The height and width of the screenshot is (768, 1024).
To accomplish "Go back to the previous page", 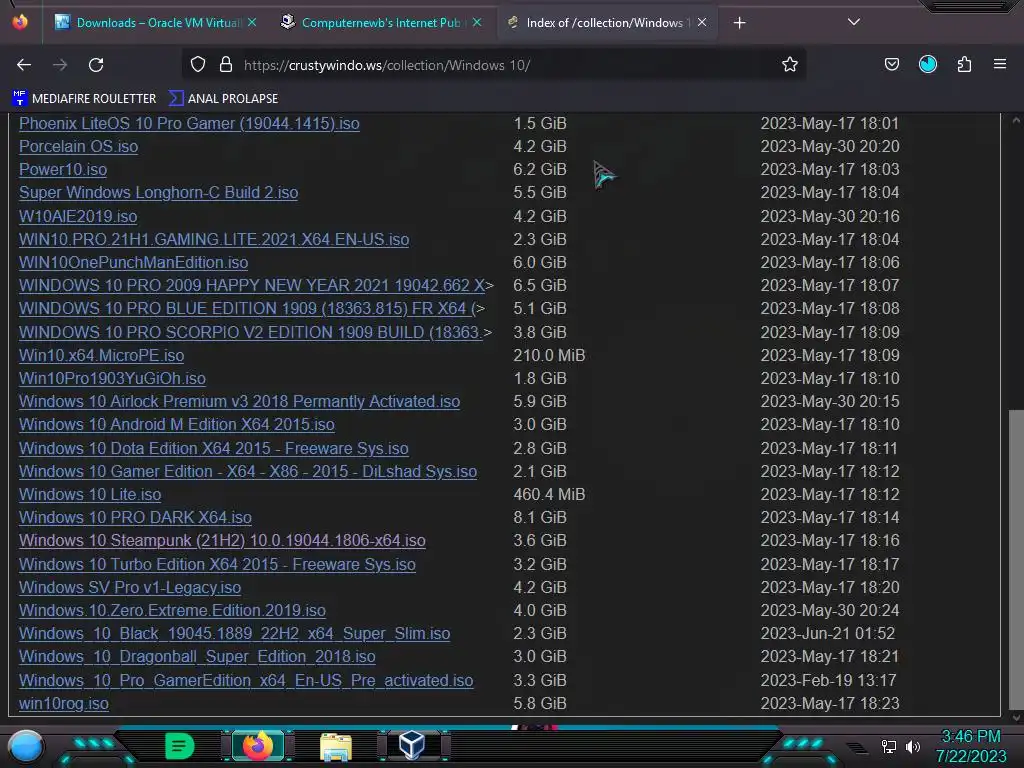I will (24, 65).
